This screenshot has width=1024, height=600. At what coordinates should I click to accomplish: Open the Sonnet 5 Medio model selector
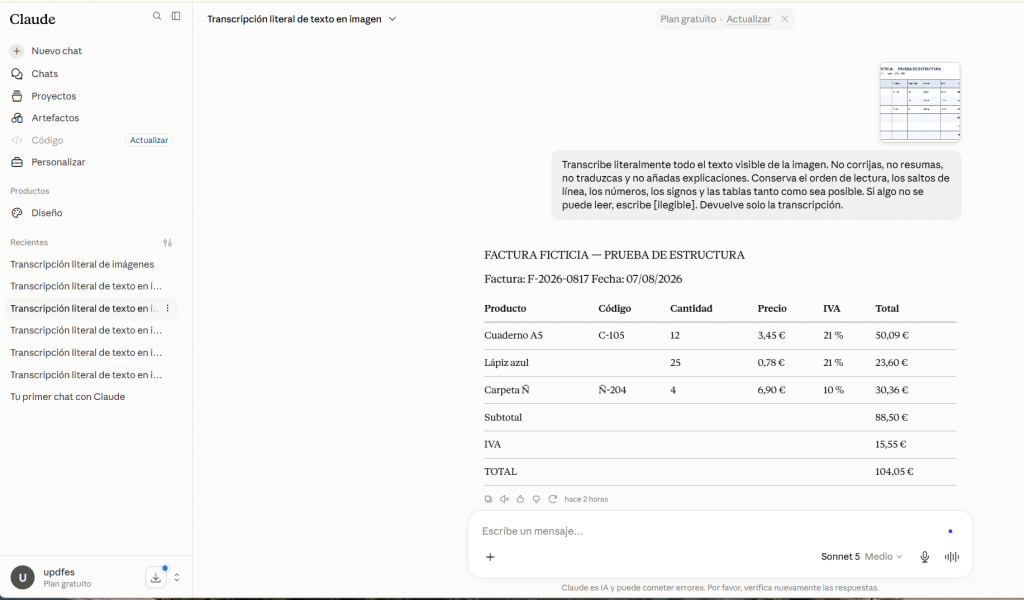click(x=861, y=557)
